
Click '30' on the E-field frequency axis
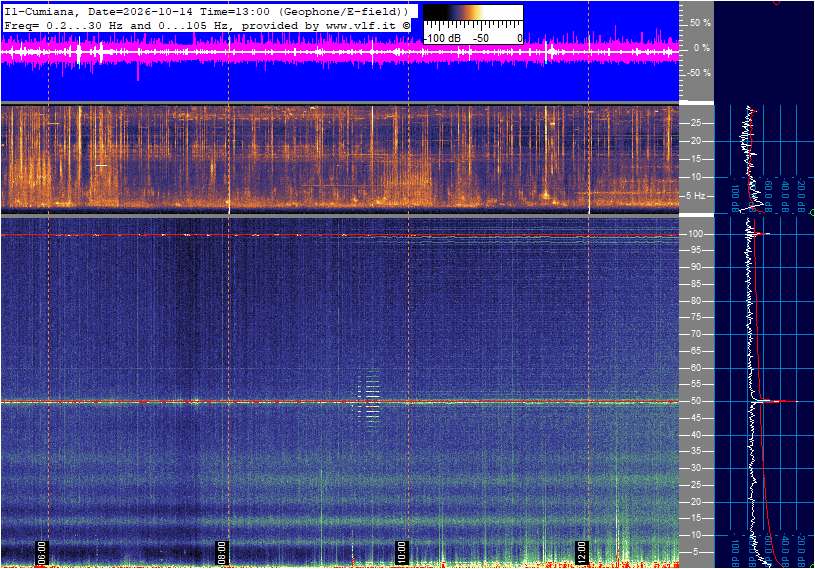(695, 468)
